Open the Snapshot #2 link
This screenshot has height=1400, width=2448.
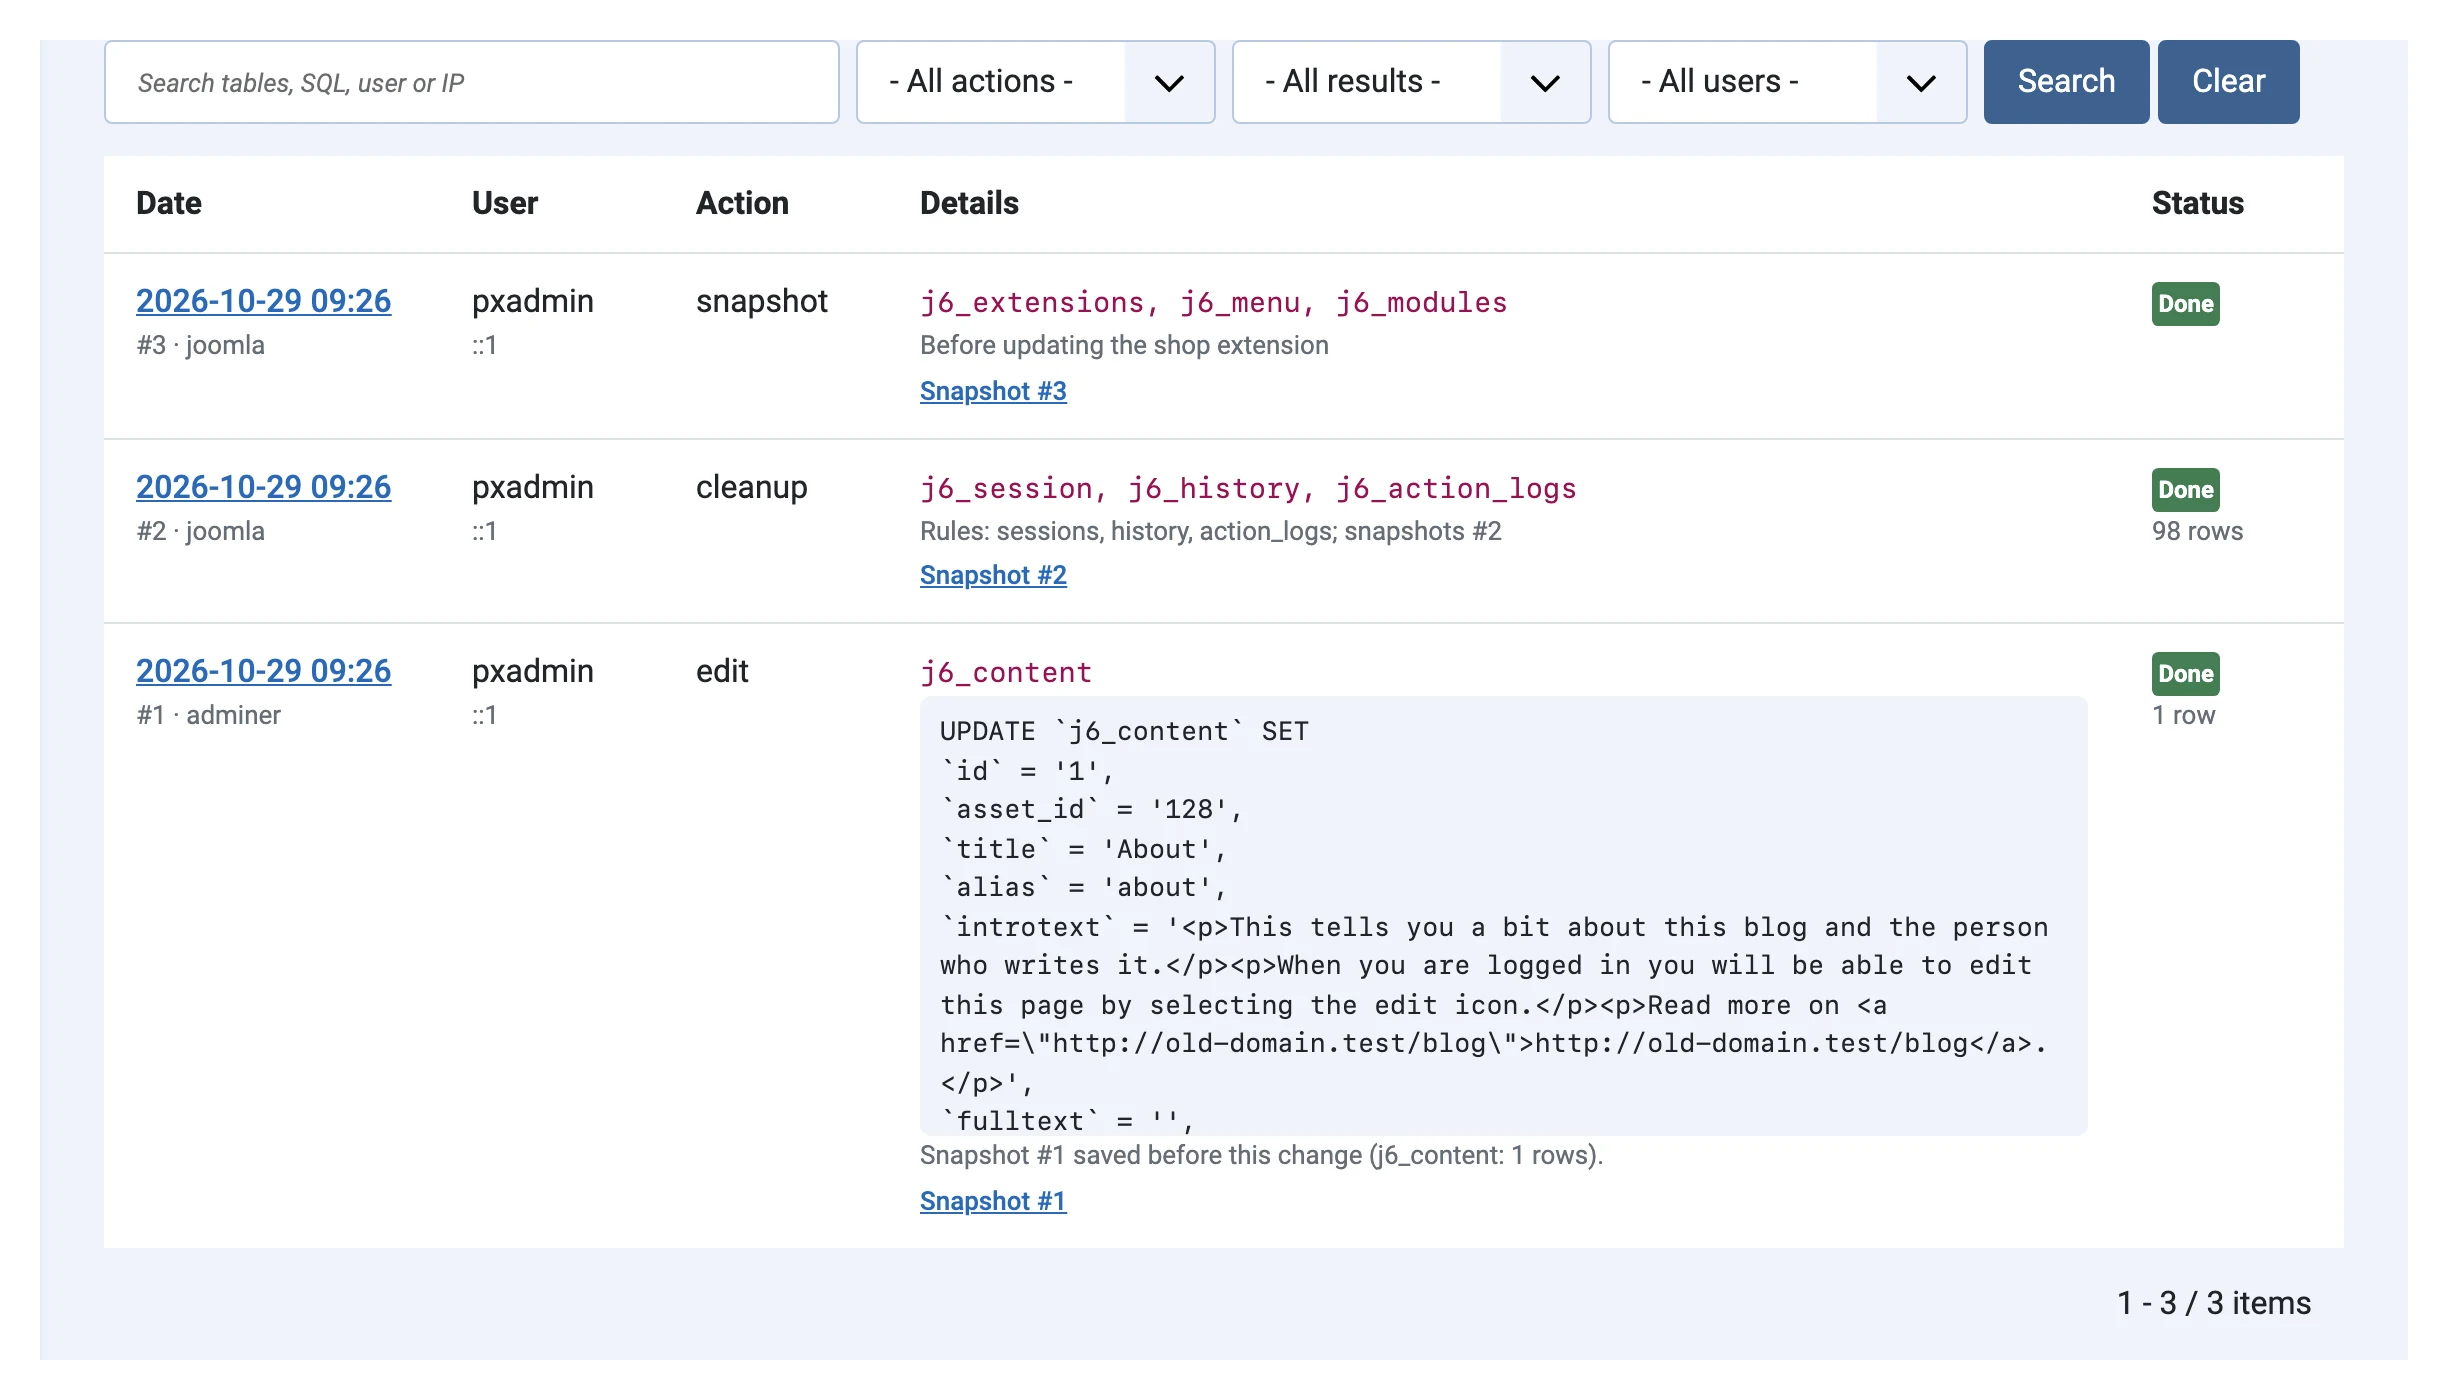pos(993,575)
